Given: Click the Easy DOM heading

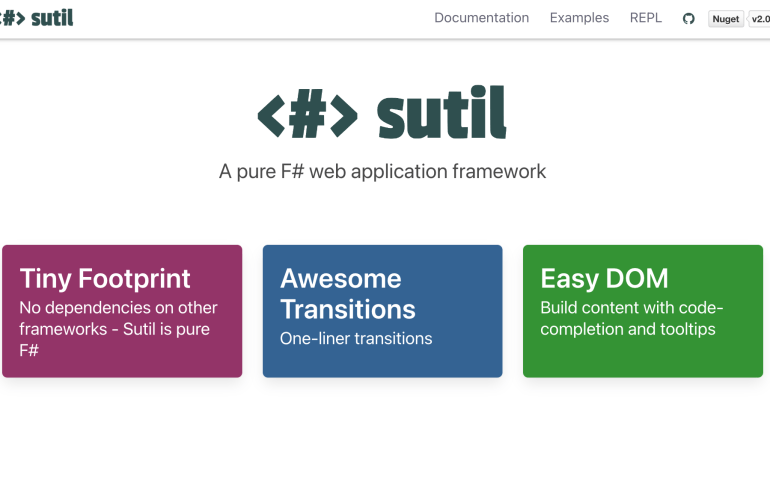Looking at the screenshot, I should [x=604, y=278].
